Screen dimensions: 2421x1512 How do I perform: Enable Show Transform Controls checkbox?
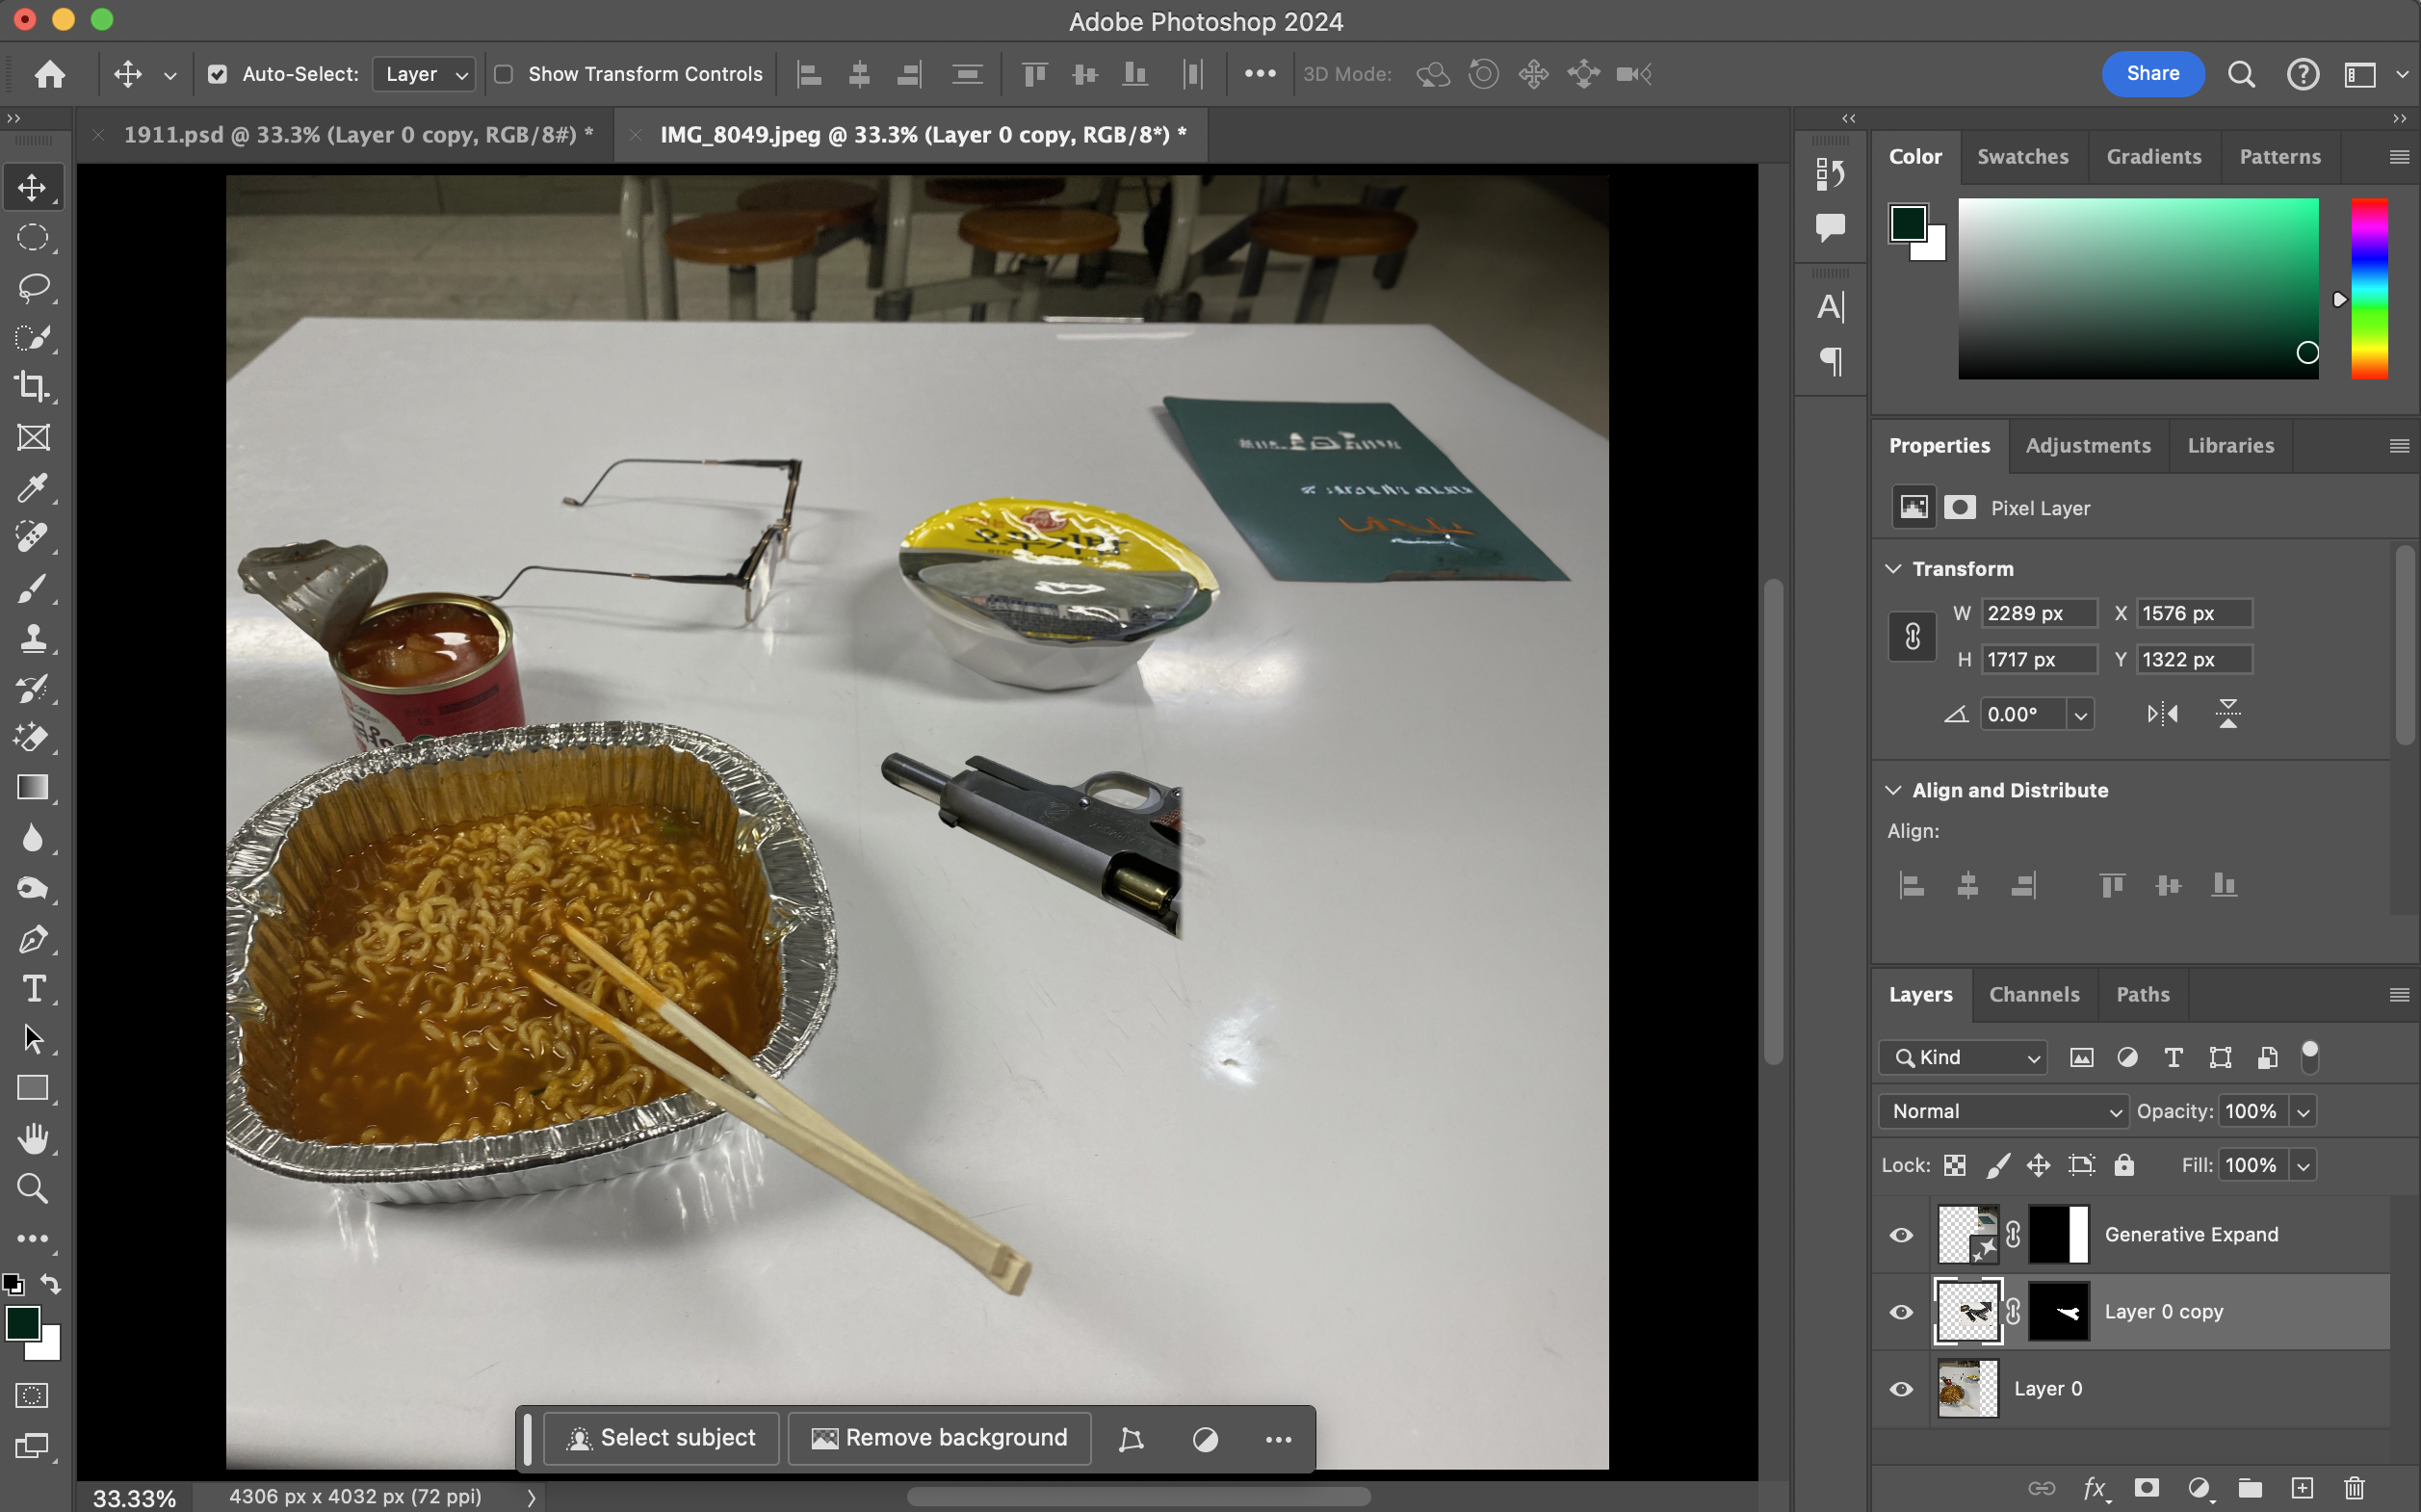(x=505, y=74)
